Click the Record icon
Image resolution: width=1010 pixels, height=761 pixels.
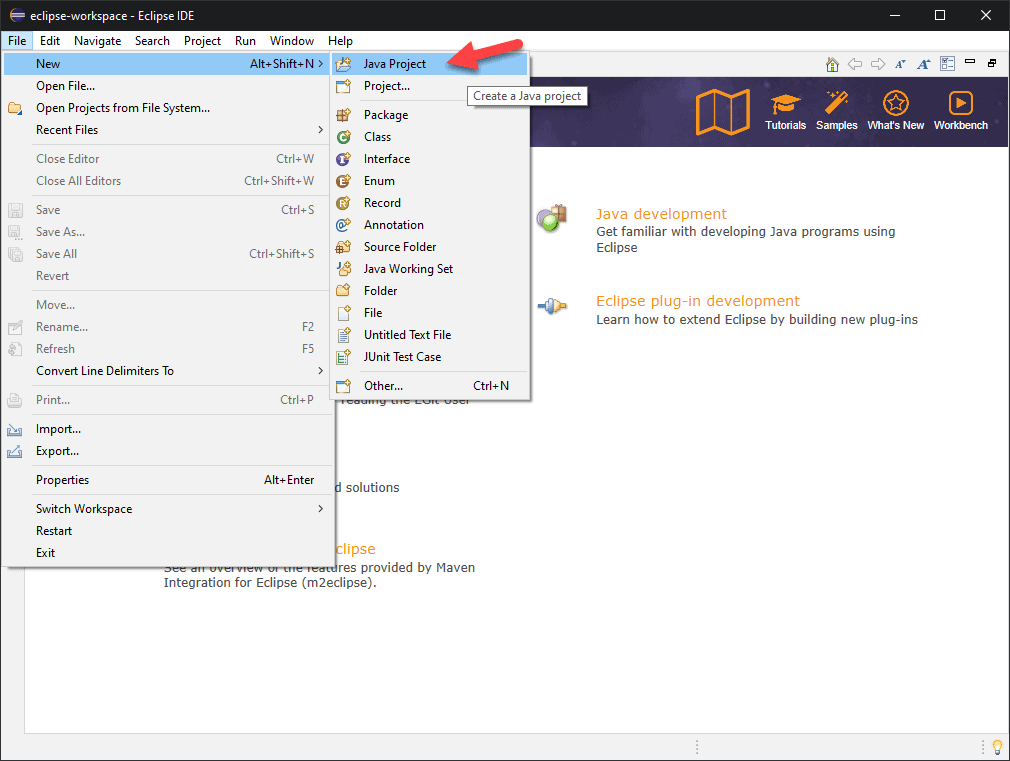click(343, 203)
